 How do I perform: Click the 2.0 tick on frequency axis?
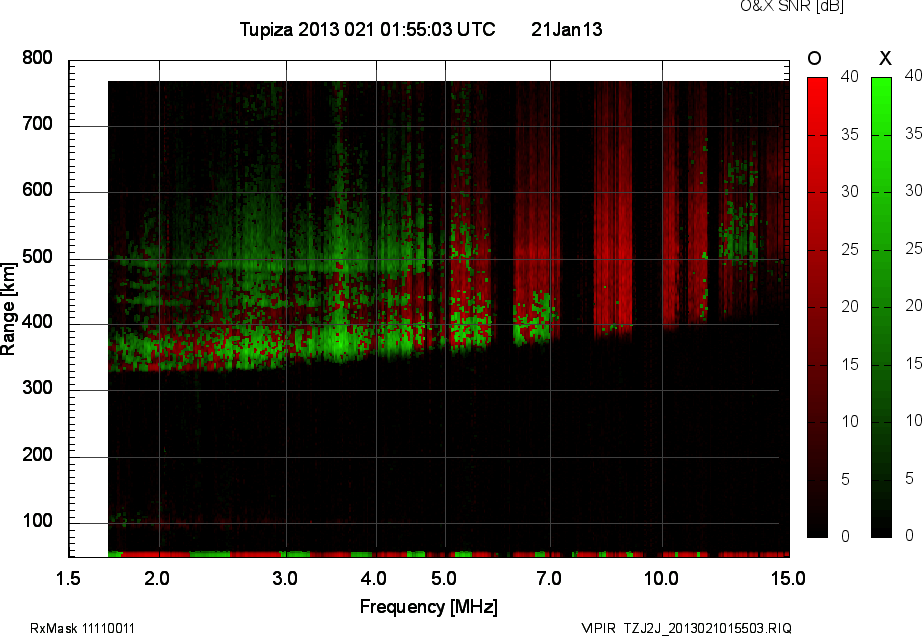coord(158,578)
